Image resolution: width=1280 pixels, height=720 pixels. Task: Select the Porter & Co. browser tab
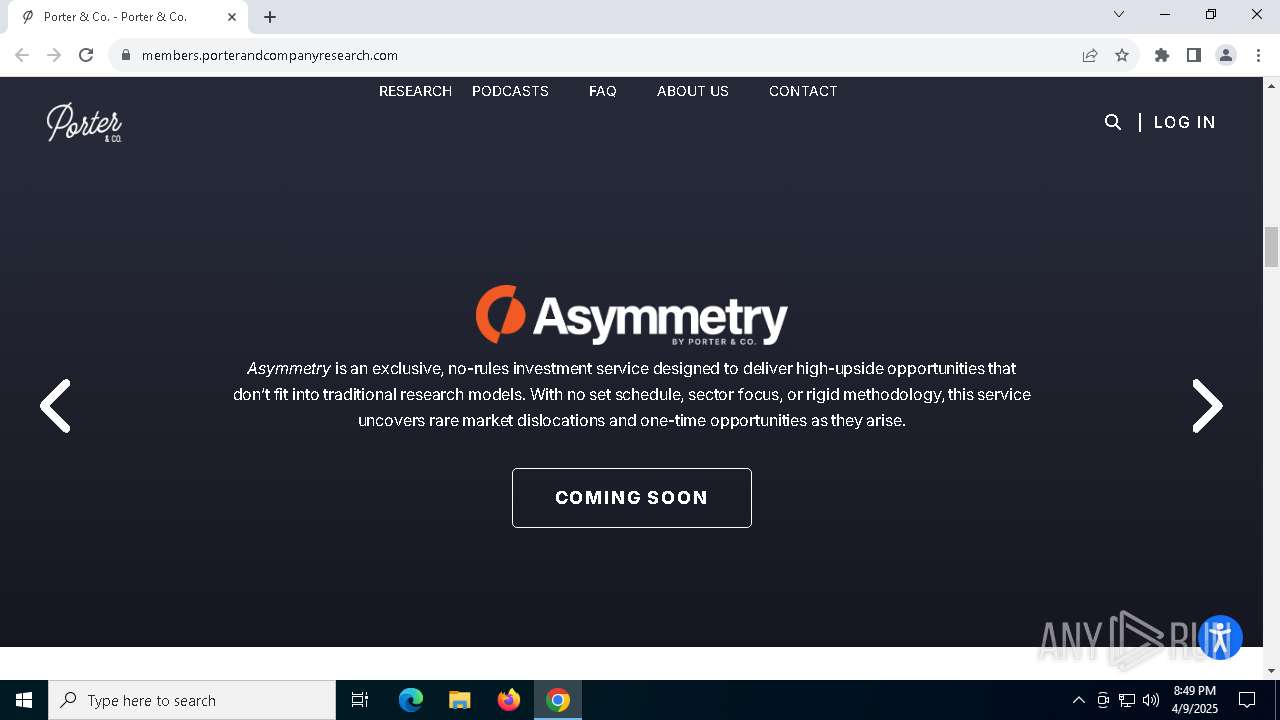[126, 17]
